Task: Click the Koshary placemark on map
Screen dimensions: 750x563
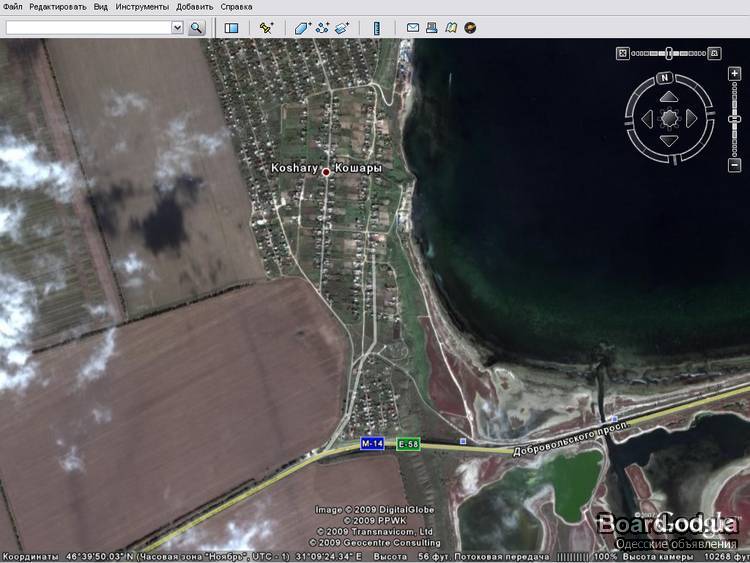Action: (326, 172)
